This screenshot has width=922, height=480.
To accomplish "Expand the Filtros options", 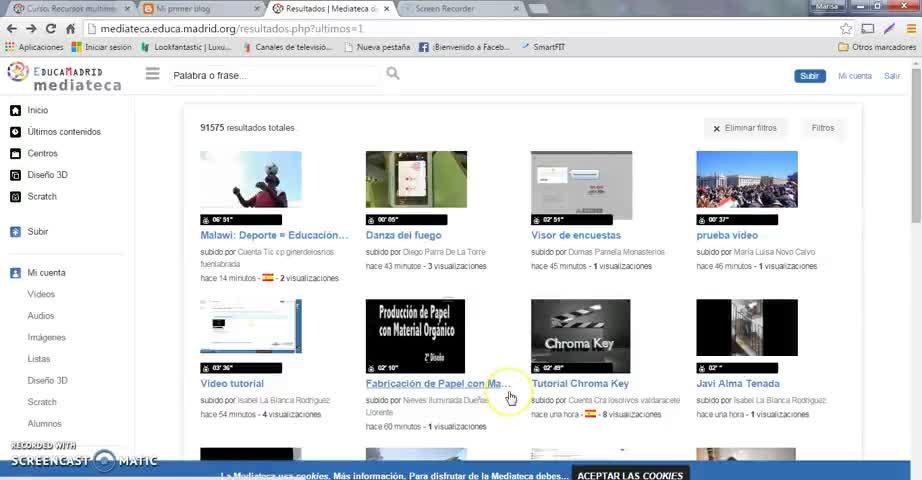I will coord(823,128).
